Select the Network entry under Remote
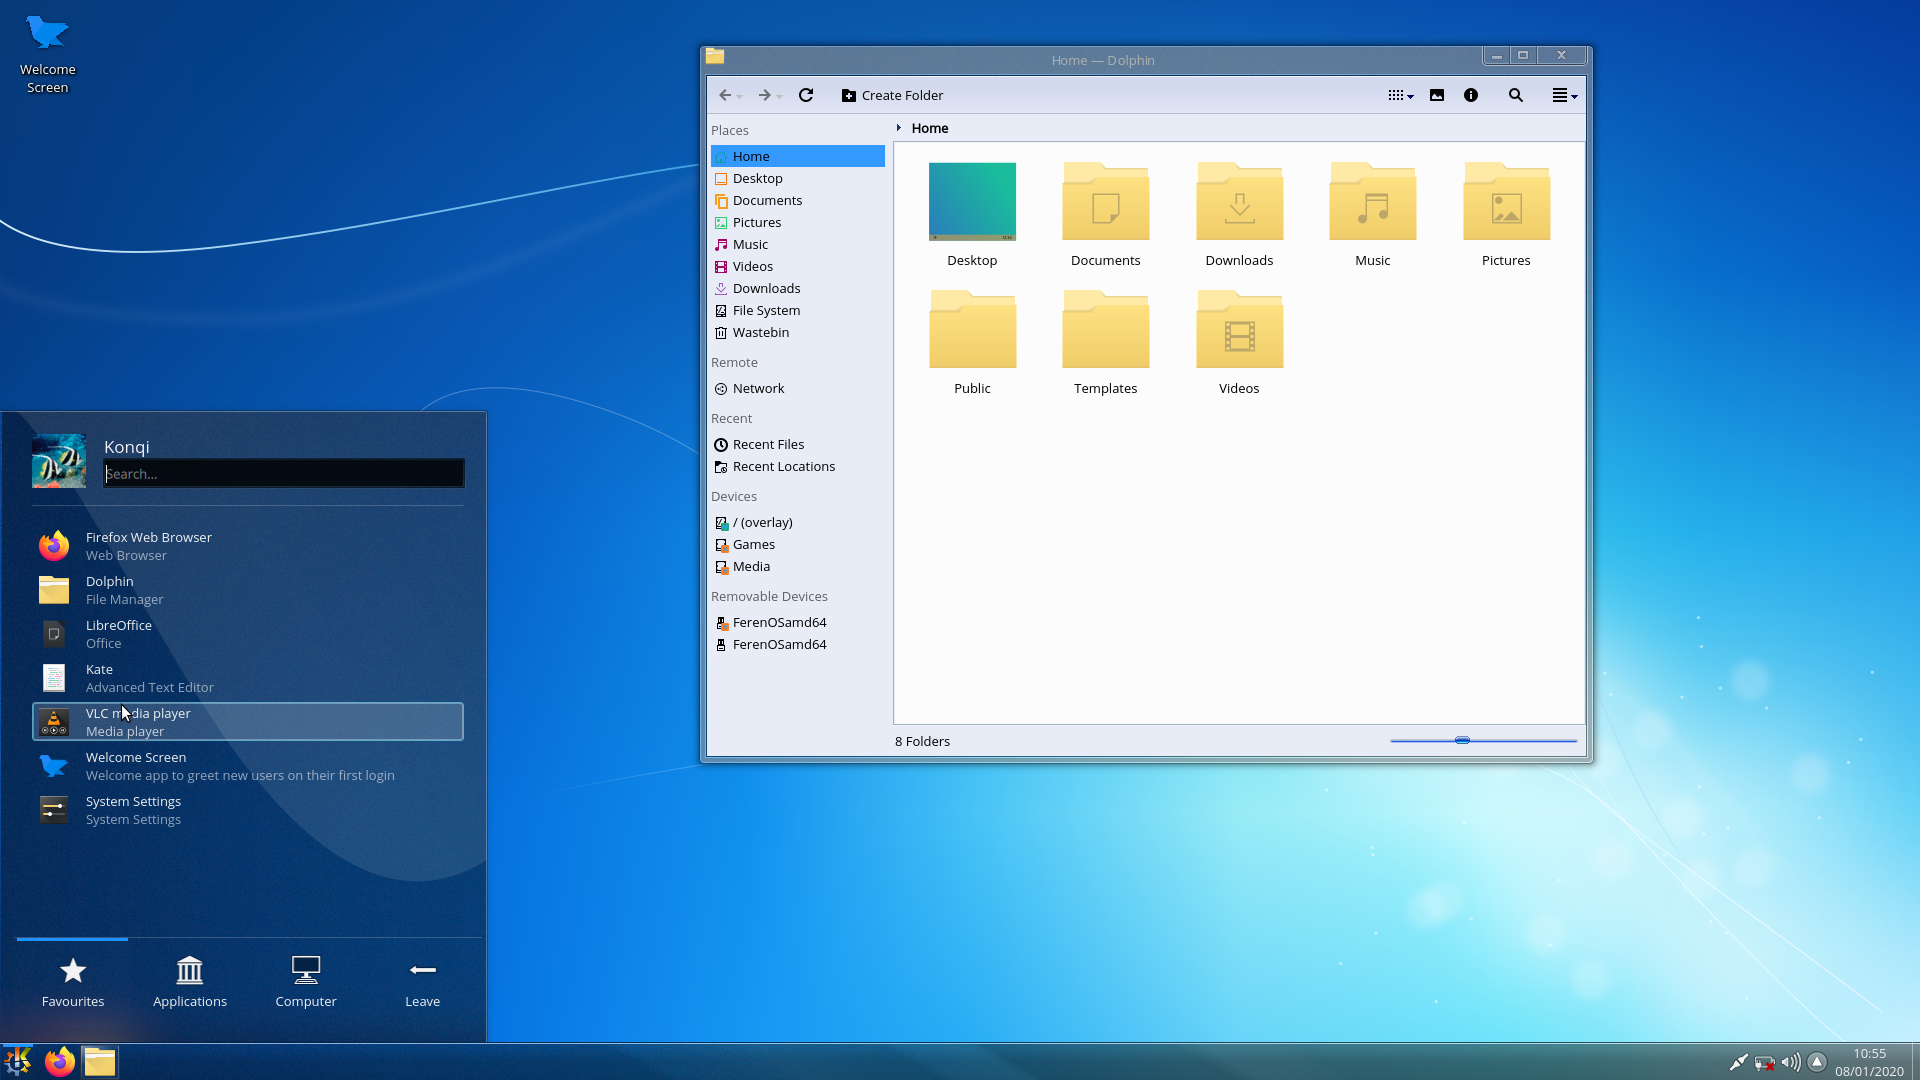Viewport: 1920px width, 1080px height. tap(760, 388)
